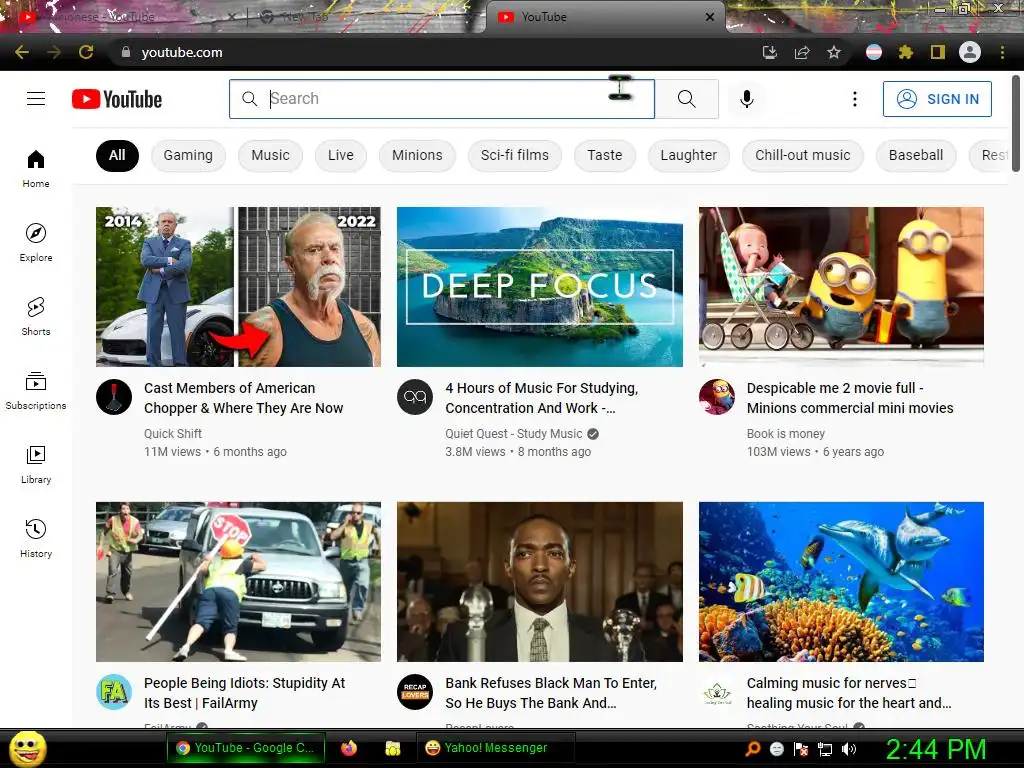The image size is (1024, 768).
Task: Open YouTube settings three-dot menu
Action: 854,99
